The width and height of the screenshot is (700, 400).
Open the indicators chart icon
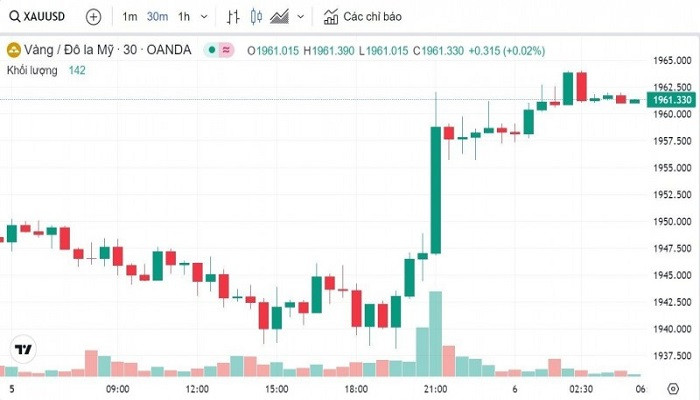(331, 17)
